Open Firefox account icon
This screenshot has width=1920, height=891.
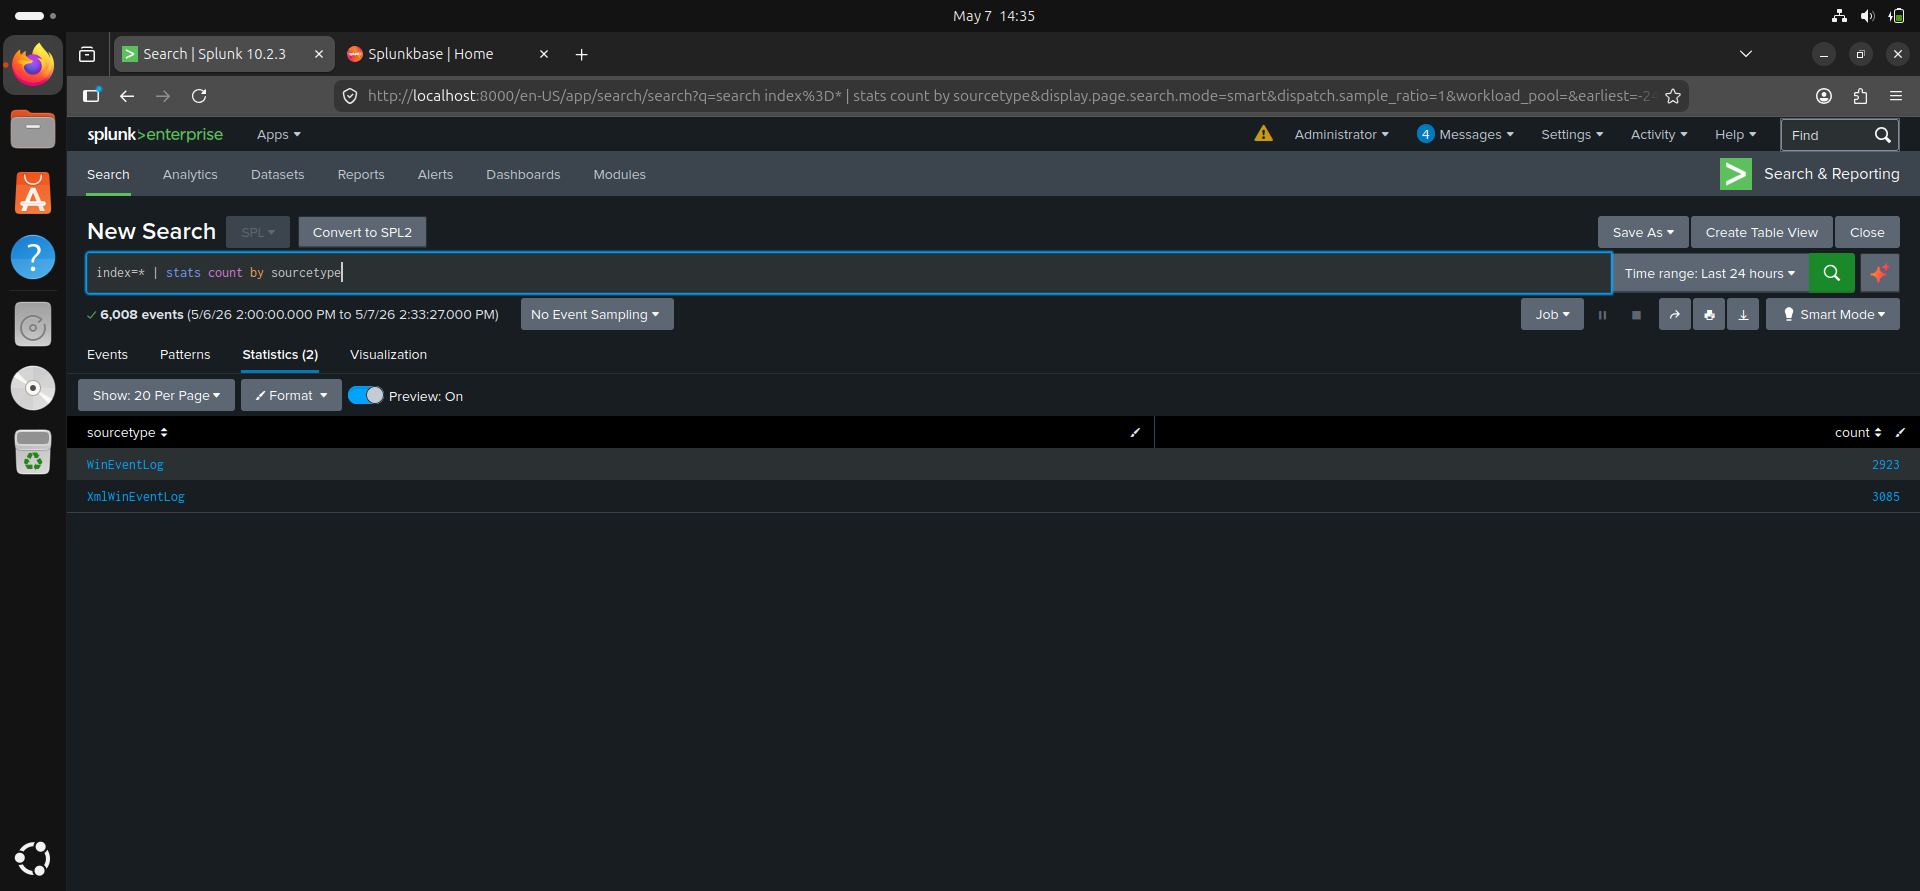coord(1824,96)
